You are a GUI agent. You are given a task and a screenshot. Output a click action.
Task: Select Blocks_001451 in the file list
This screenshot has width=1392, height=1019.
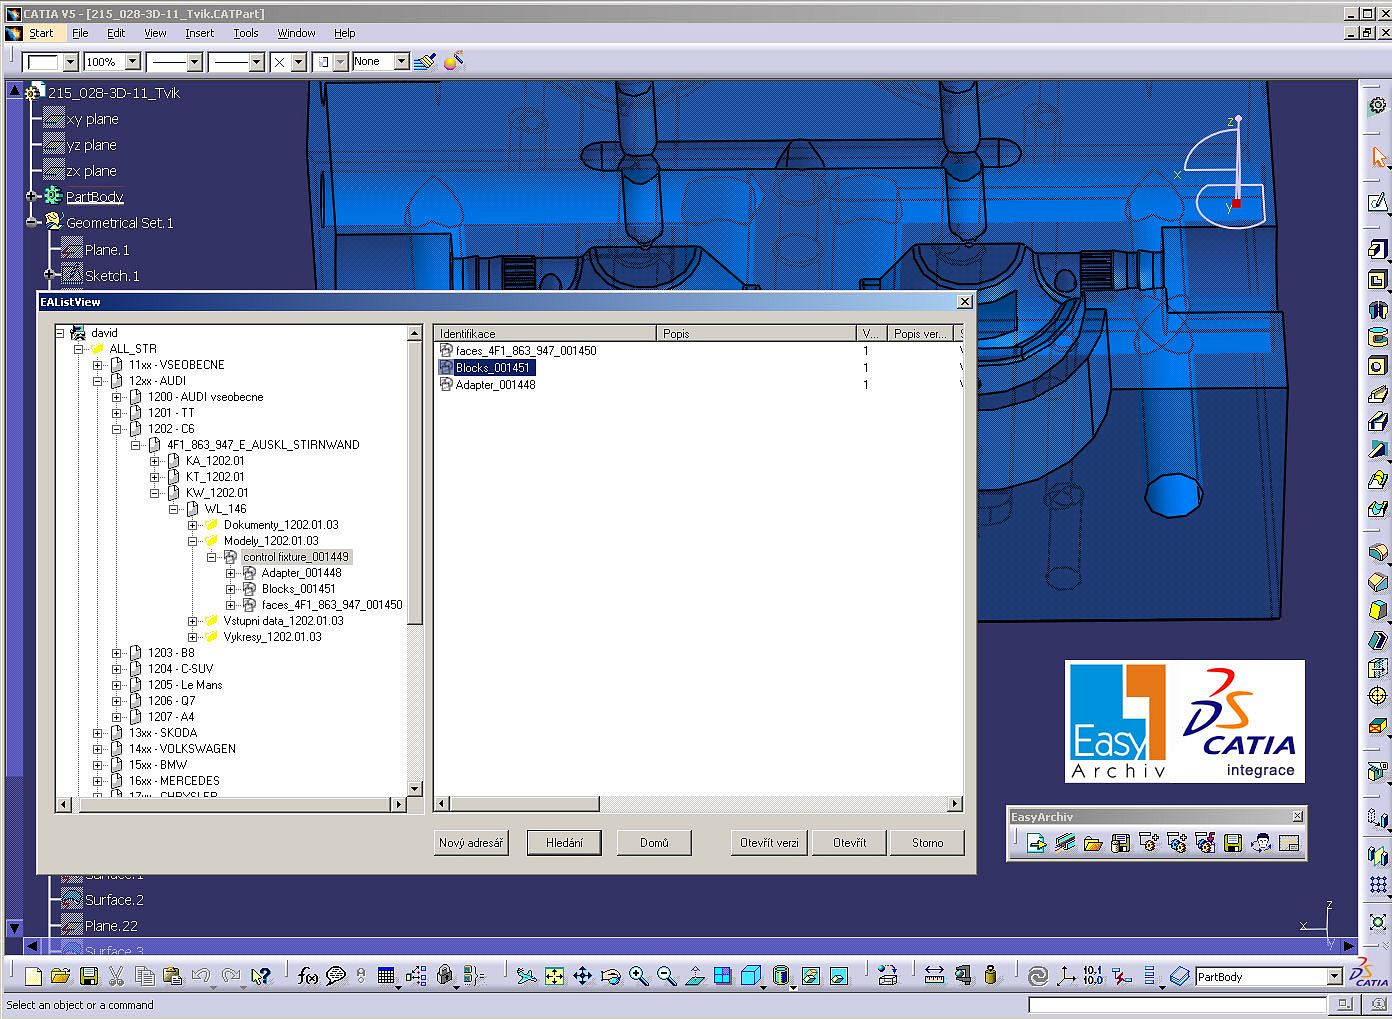492,368
